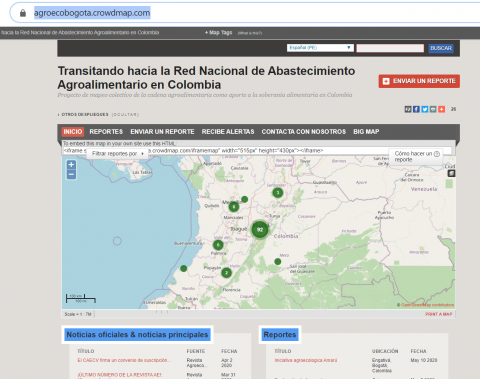Zoom out the map with minus button
This screenshot has height=379, width=480.
[x=71, y=174]
